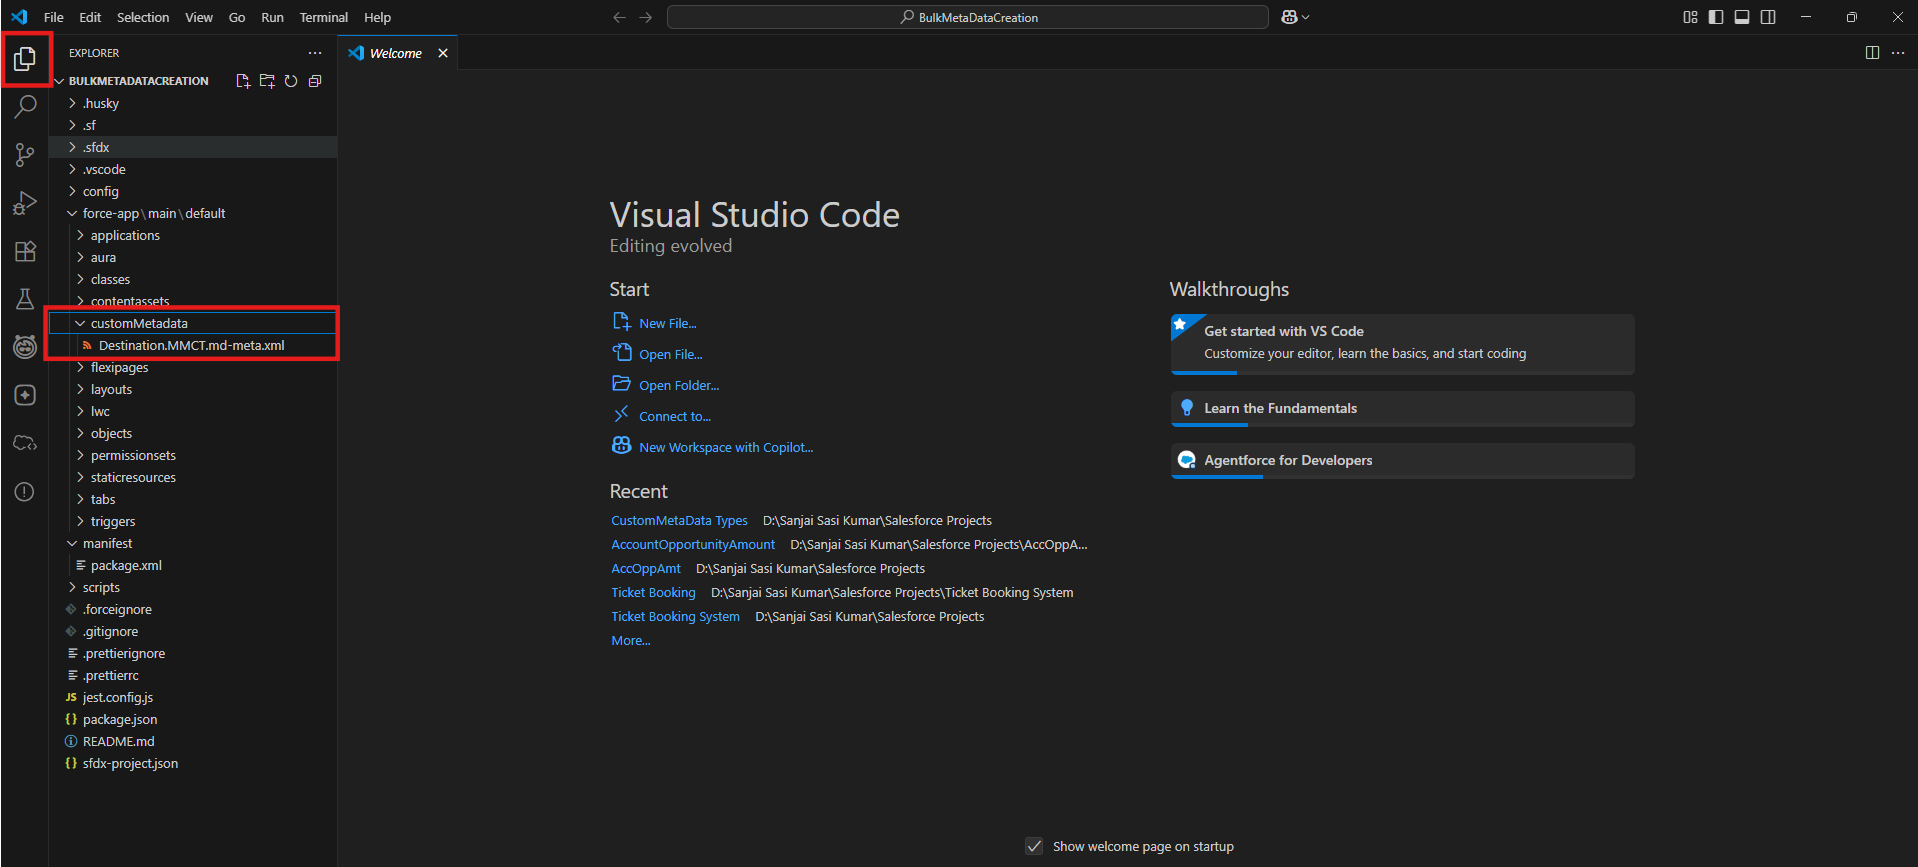This screenshot has width=1918, height=867.
Task: Toggle Show welcome page on startup checkbox
Action: click(1034, 846)
